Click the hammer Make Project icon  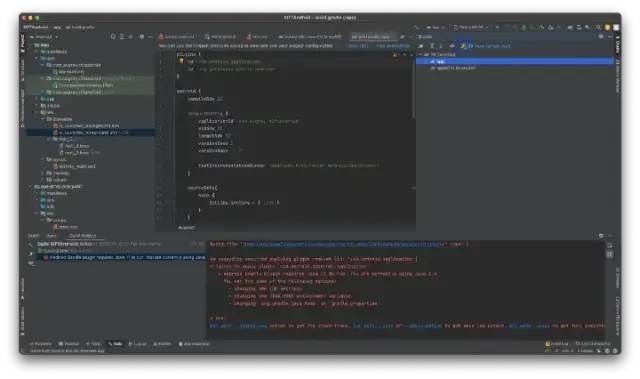(x=416, y=27)
